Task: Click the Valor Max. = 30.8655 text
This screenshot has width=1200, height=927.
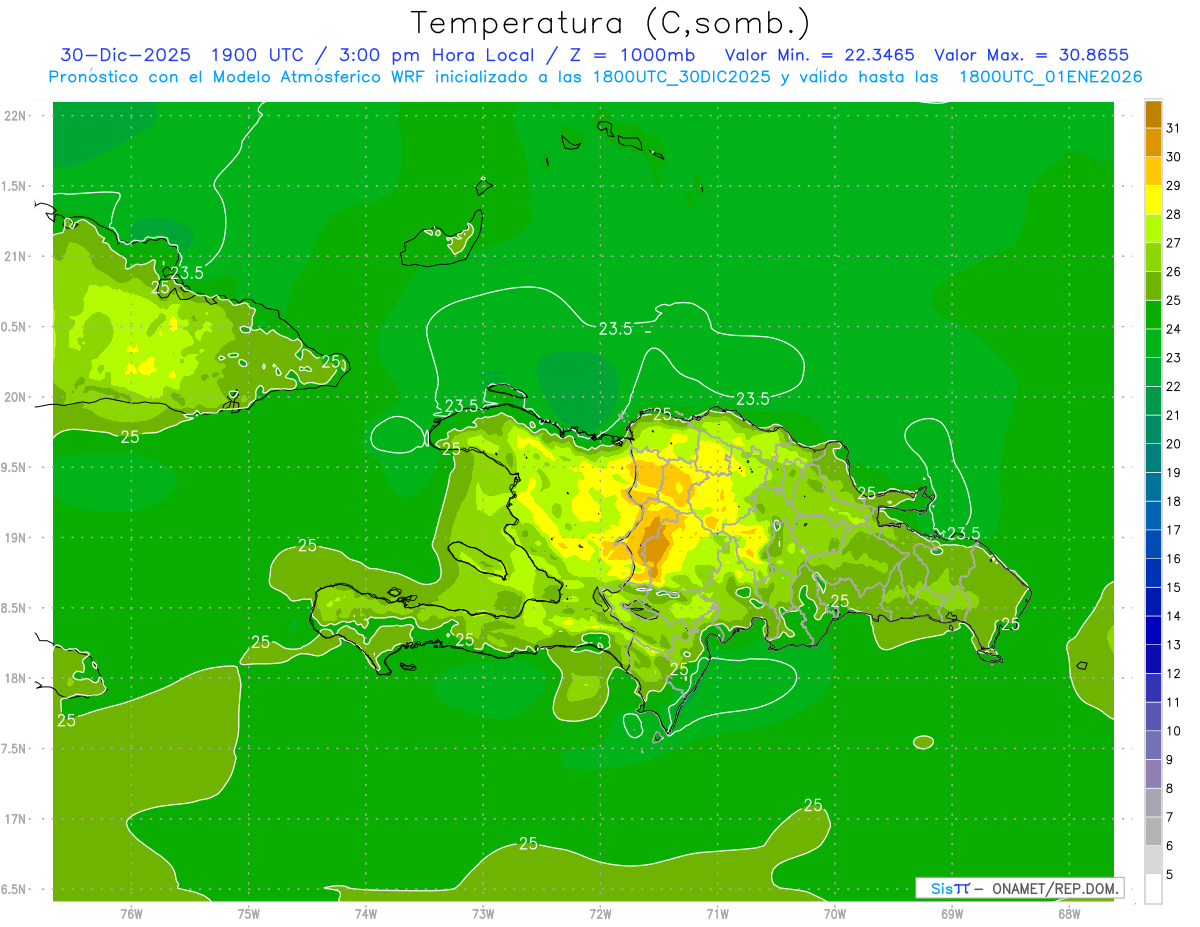Action: (x=1031, y=55)
